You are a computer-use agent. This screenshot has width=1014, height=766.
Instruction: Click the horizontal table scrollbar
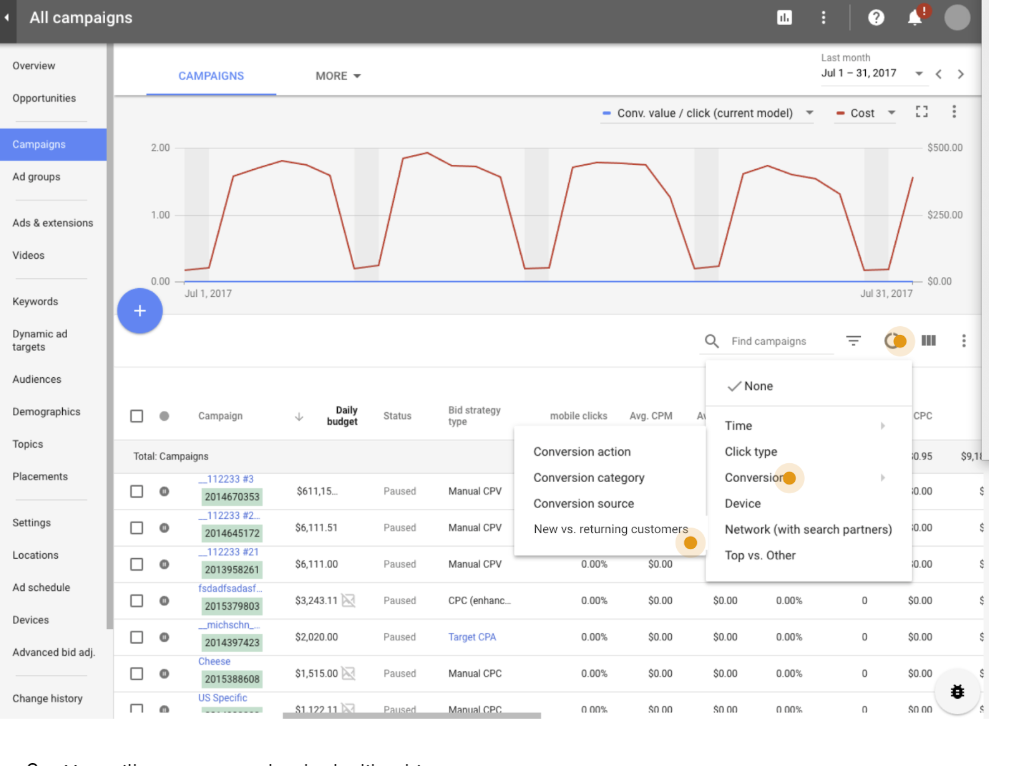pos(411,716)
